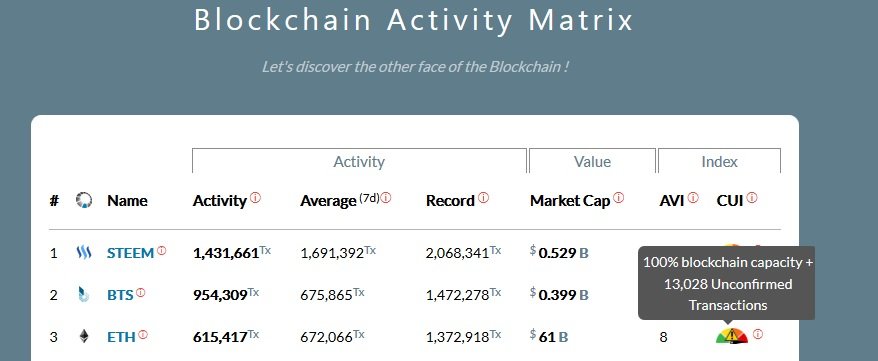
Task: Open the ETH blockchain link
Action: (x=121, y=337)
